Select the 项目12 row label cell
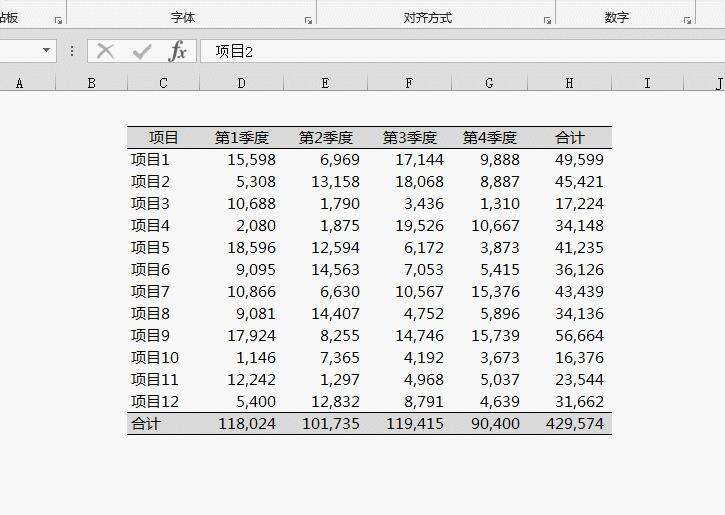Image resolution: width=725 pixels, height=515 pixels. (x=163, y=401)
